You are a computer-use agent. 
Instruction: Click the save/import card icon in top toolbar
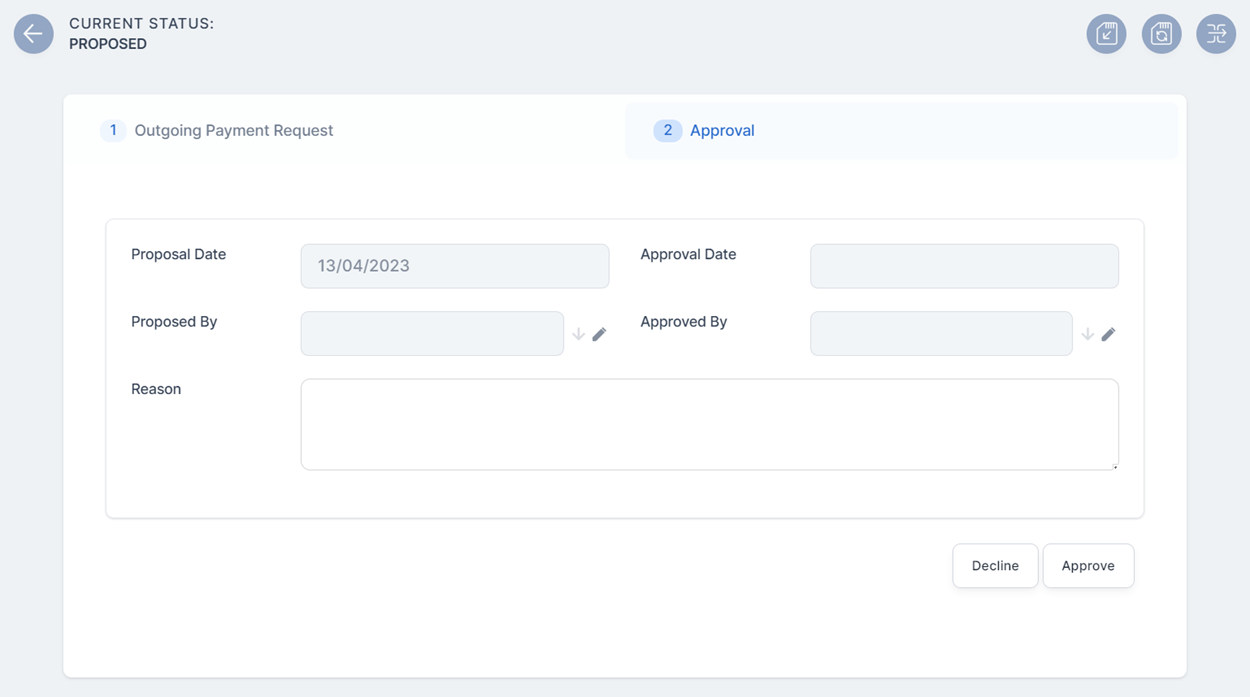click(x=1106, y=33)
